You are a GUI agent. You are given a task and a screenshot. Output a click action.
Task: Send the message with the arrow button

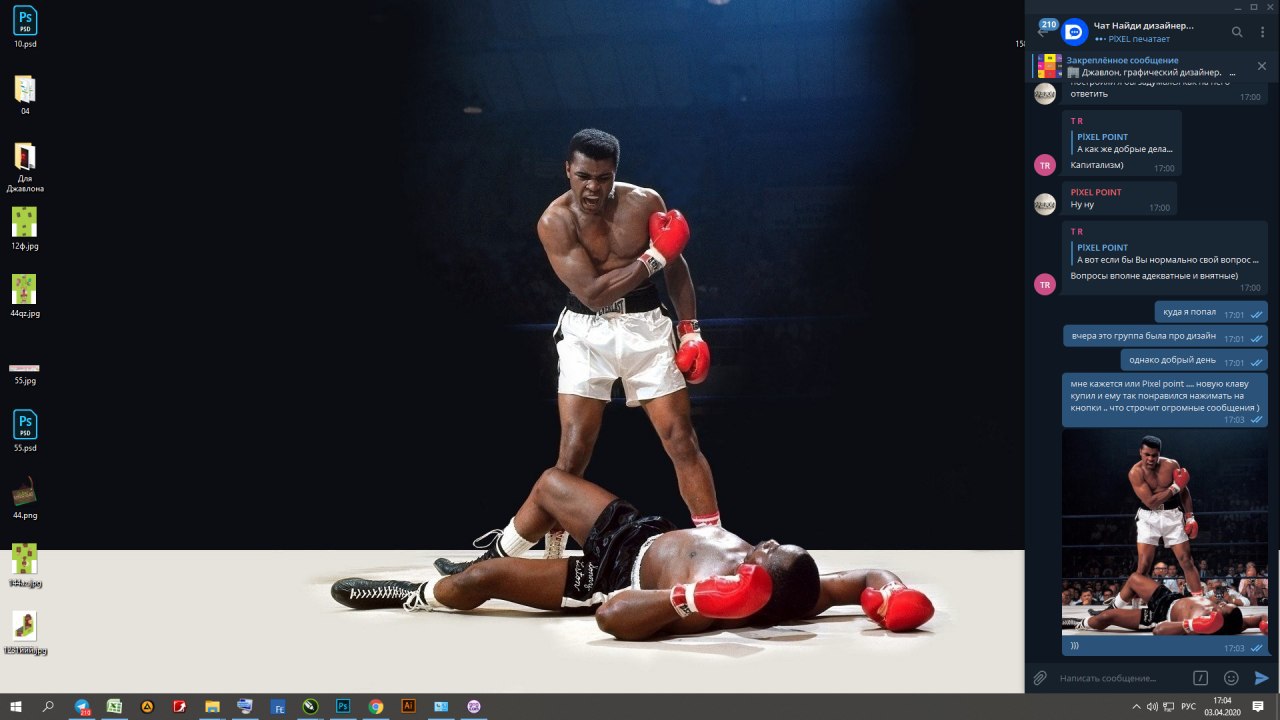pyautogui.click(x=1262, y=678)
